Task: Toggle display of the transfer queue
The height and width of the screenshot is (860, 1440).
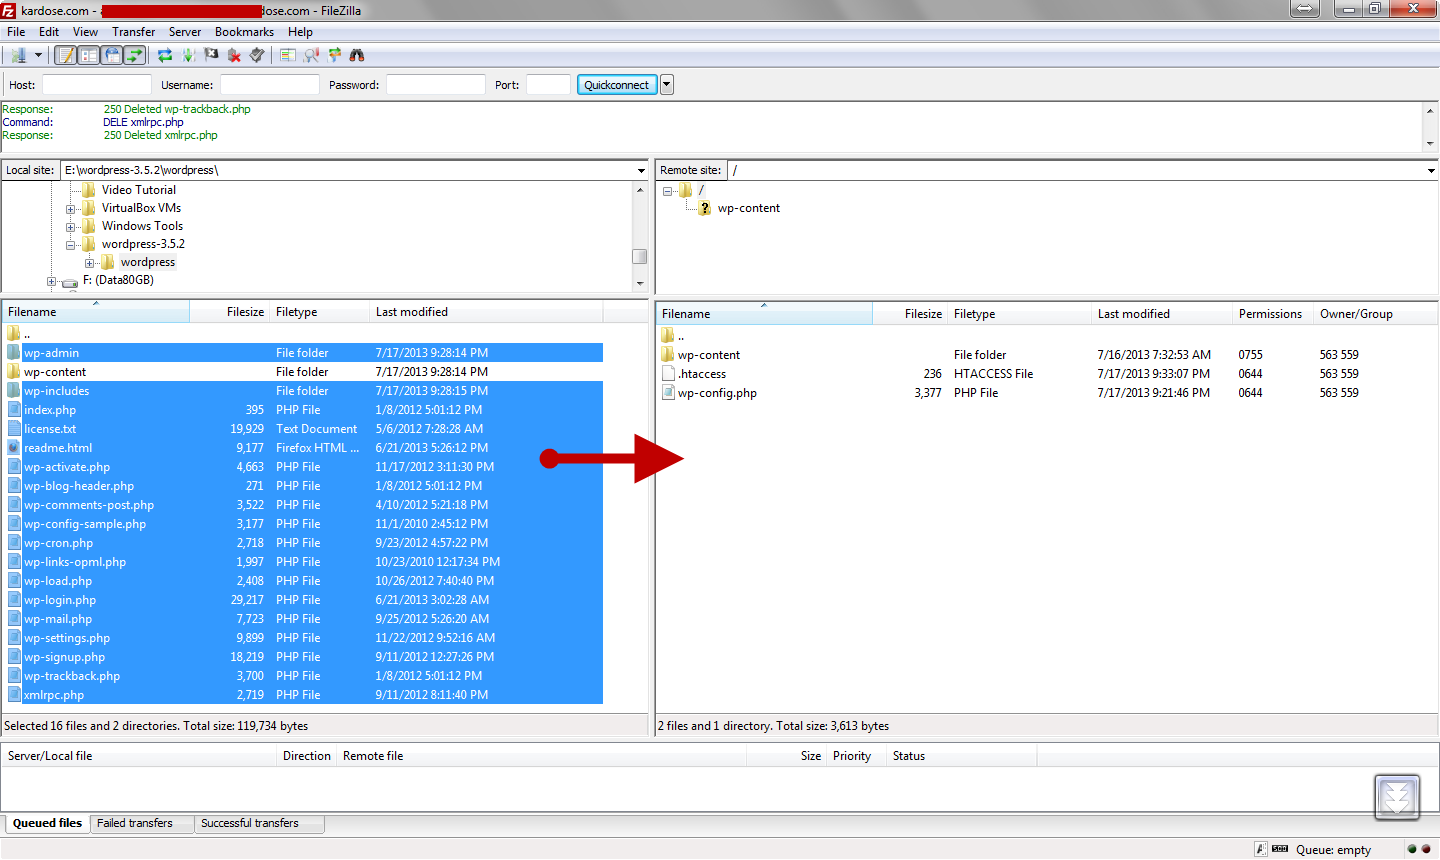Action: pyautogui.click(x=134, y=56)
